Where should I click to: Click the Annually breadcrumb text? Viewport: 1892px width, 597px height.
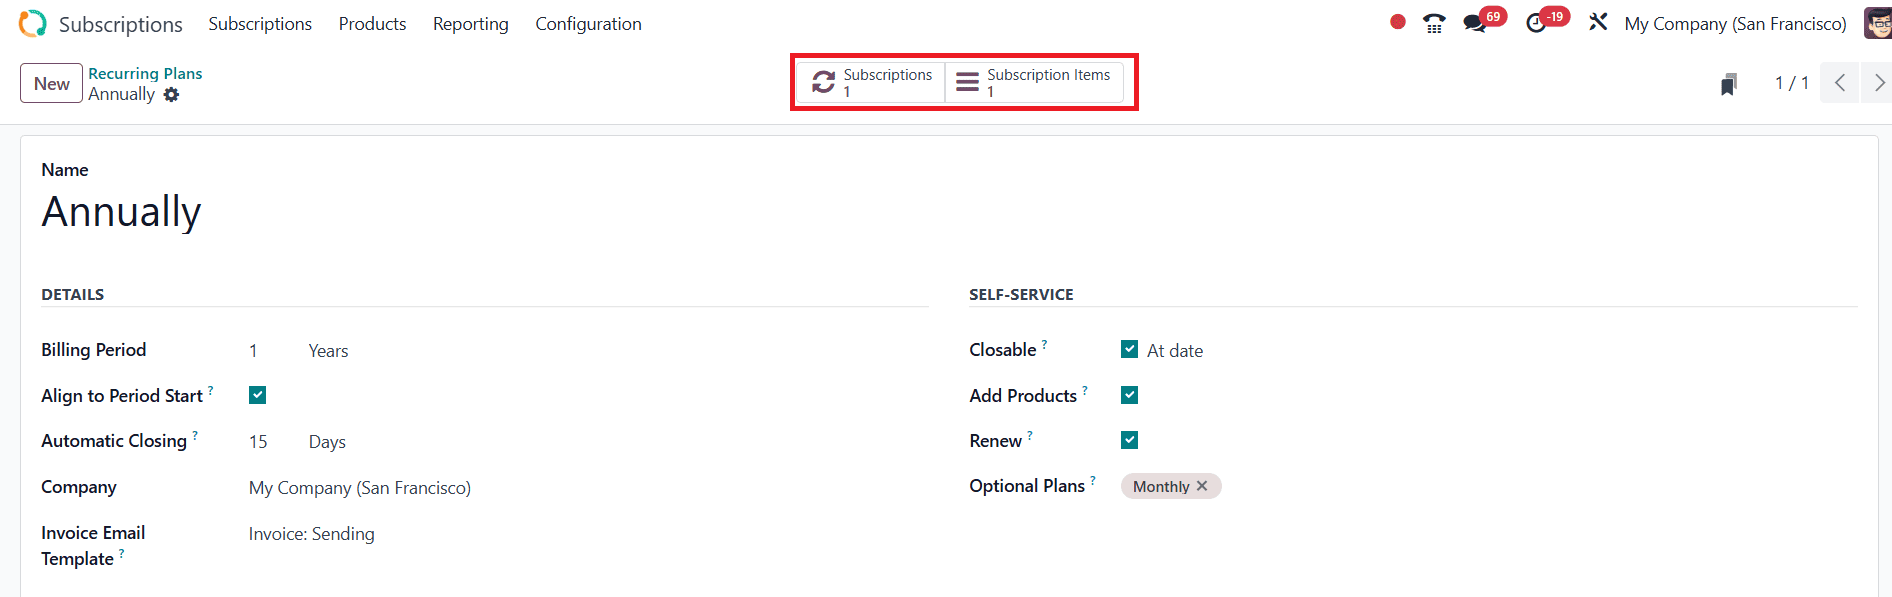(121, 94)
